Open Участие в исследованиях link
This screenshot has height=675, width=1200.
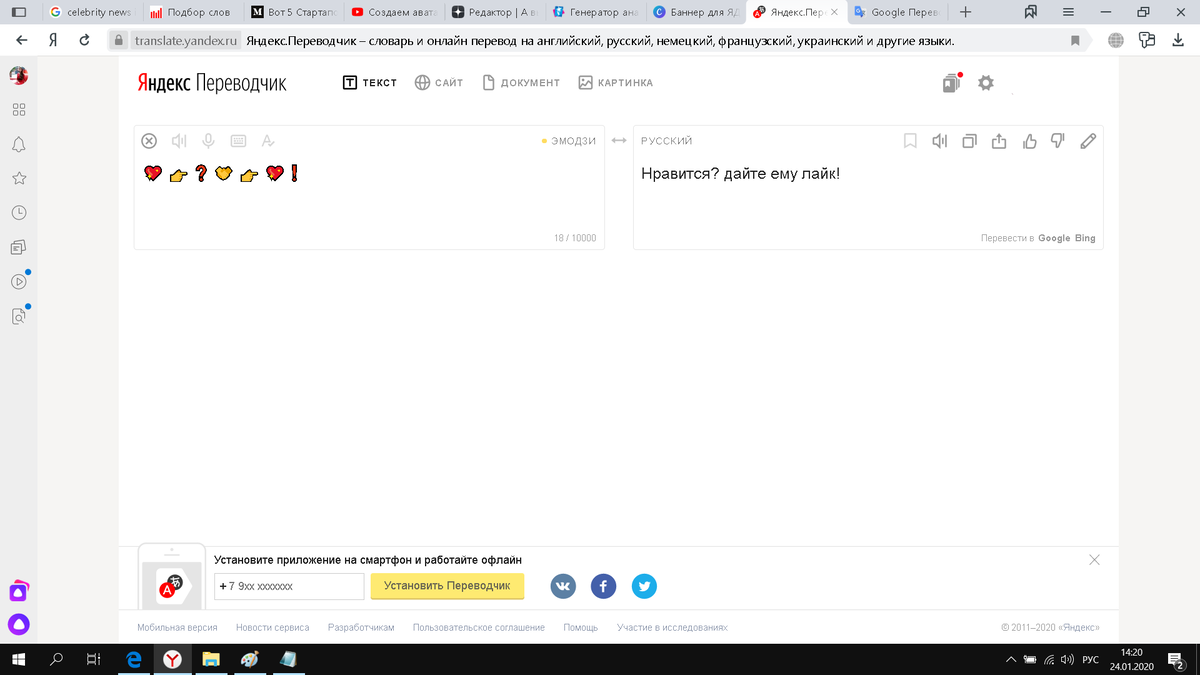tap(672, 628)
